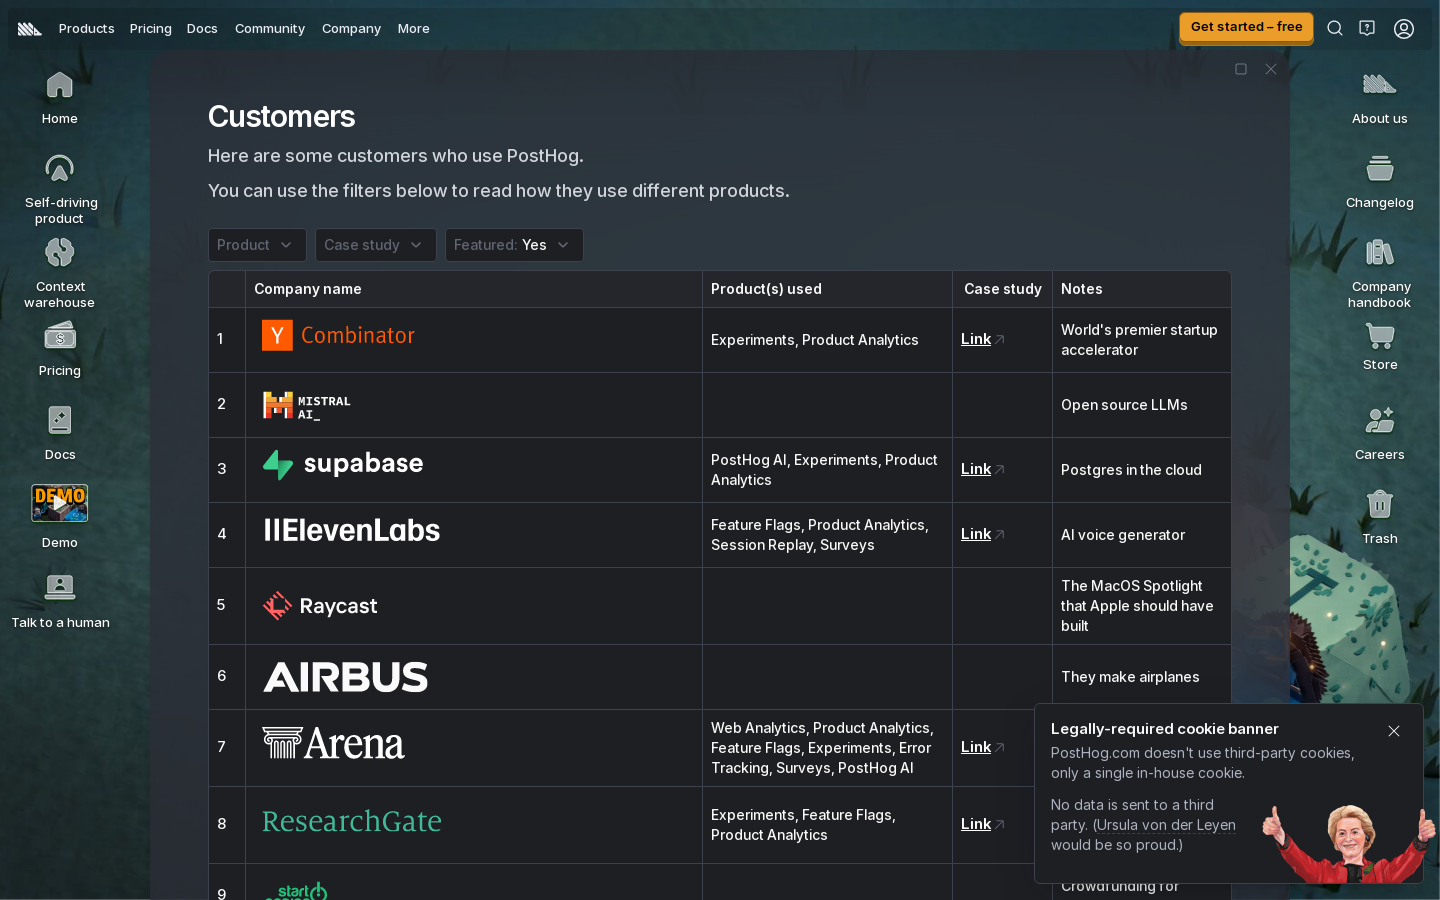1440x900 pixels.
Task: Click the Get started – free button
Action: coord(1246,27)
